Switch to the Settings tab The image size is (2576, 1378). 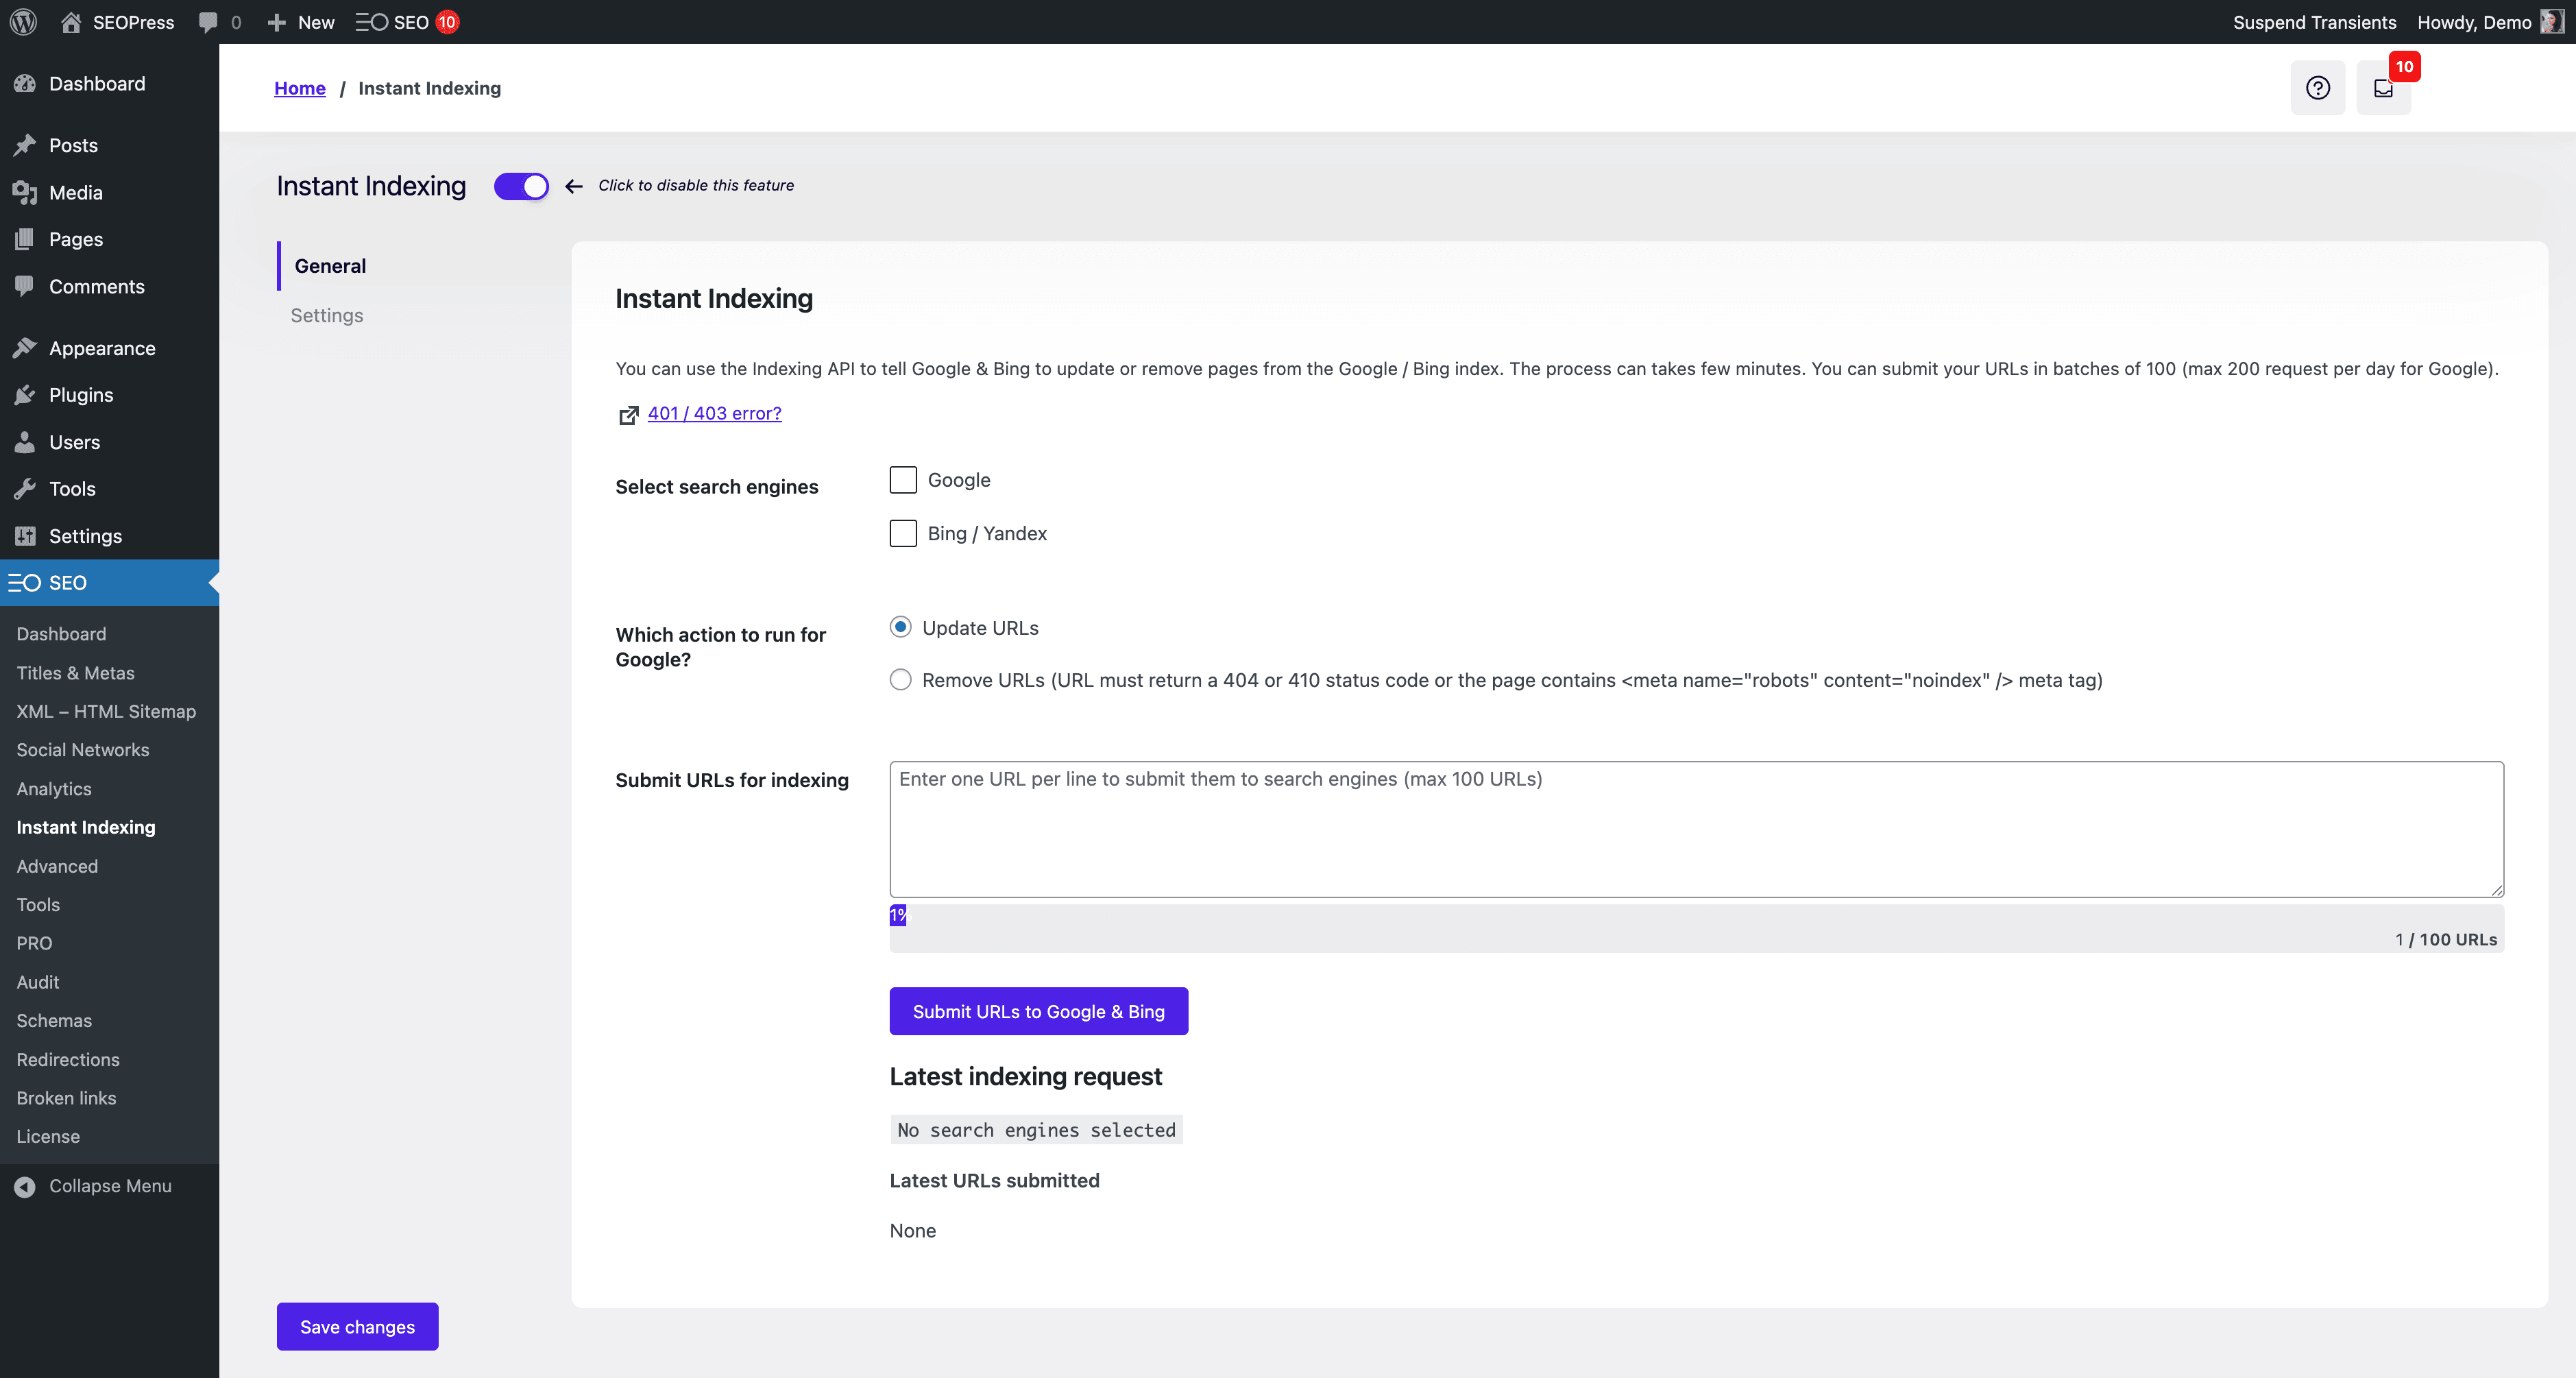(327, 315)
